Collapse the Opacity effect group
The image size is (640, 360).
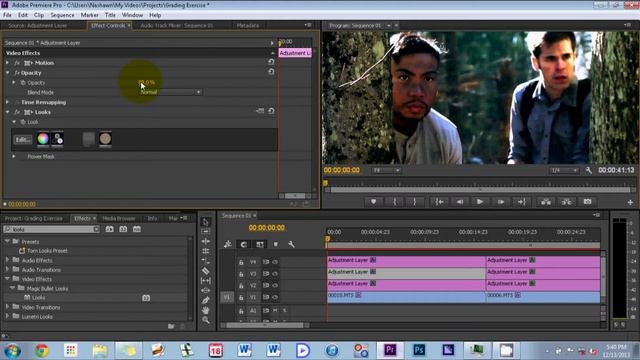point(7,73)
